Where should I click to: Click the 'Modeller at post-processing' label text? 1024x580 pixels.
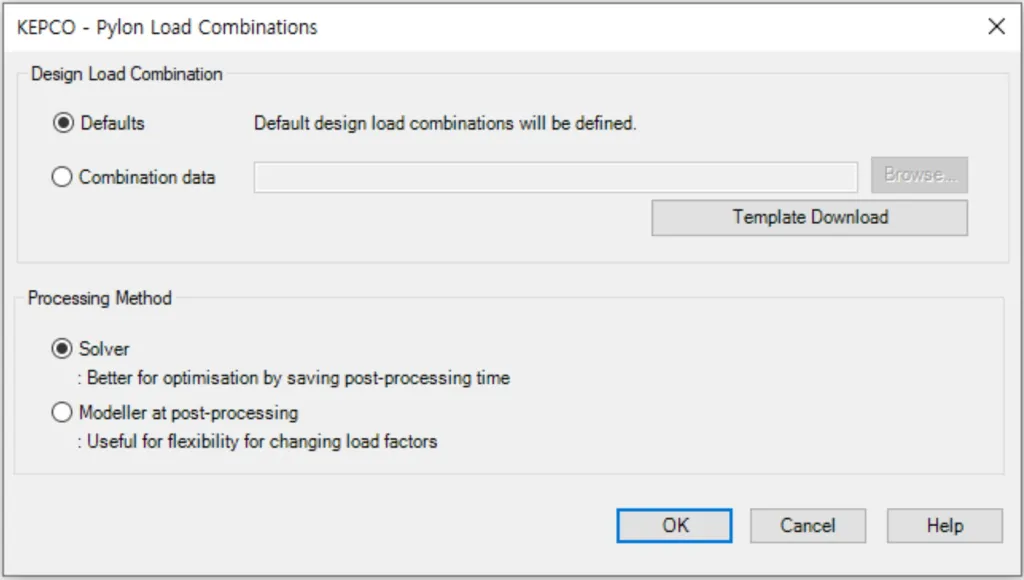[x=188, y=412]
